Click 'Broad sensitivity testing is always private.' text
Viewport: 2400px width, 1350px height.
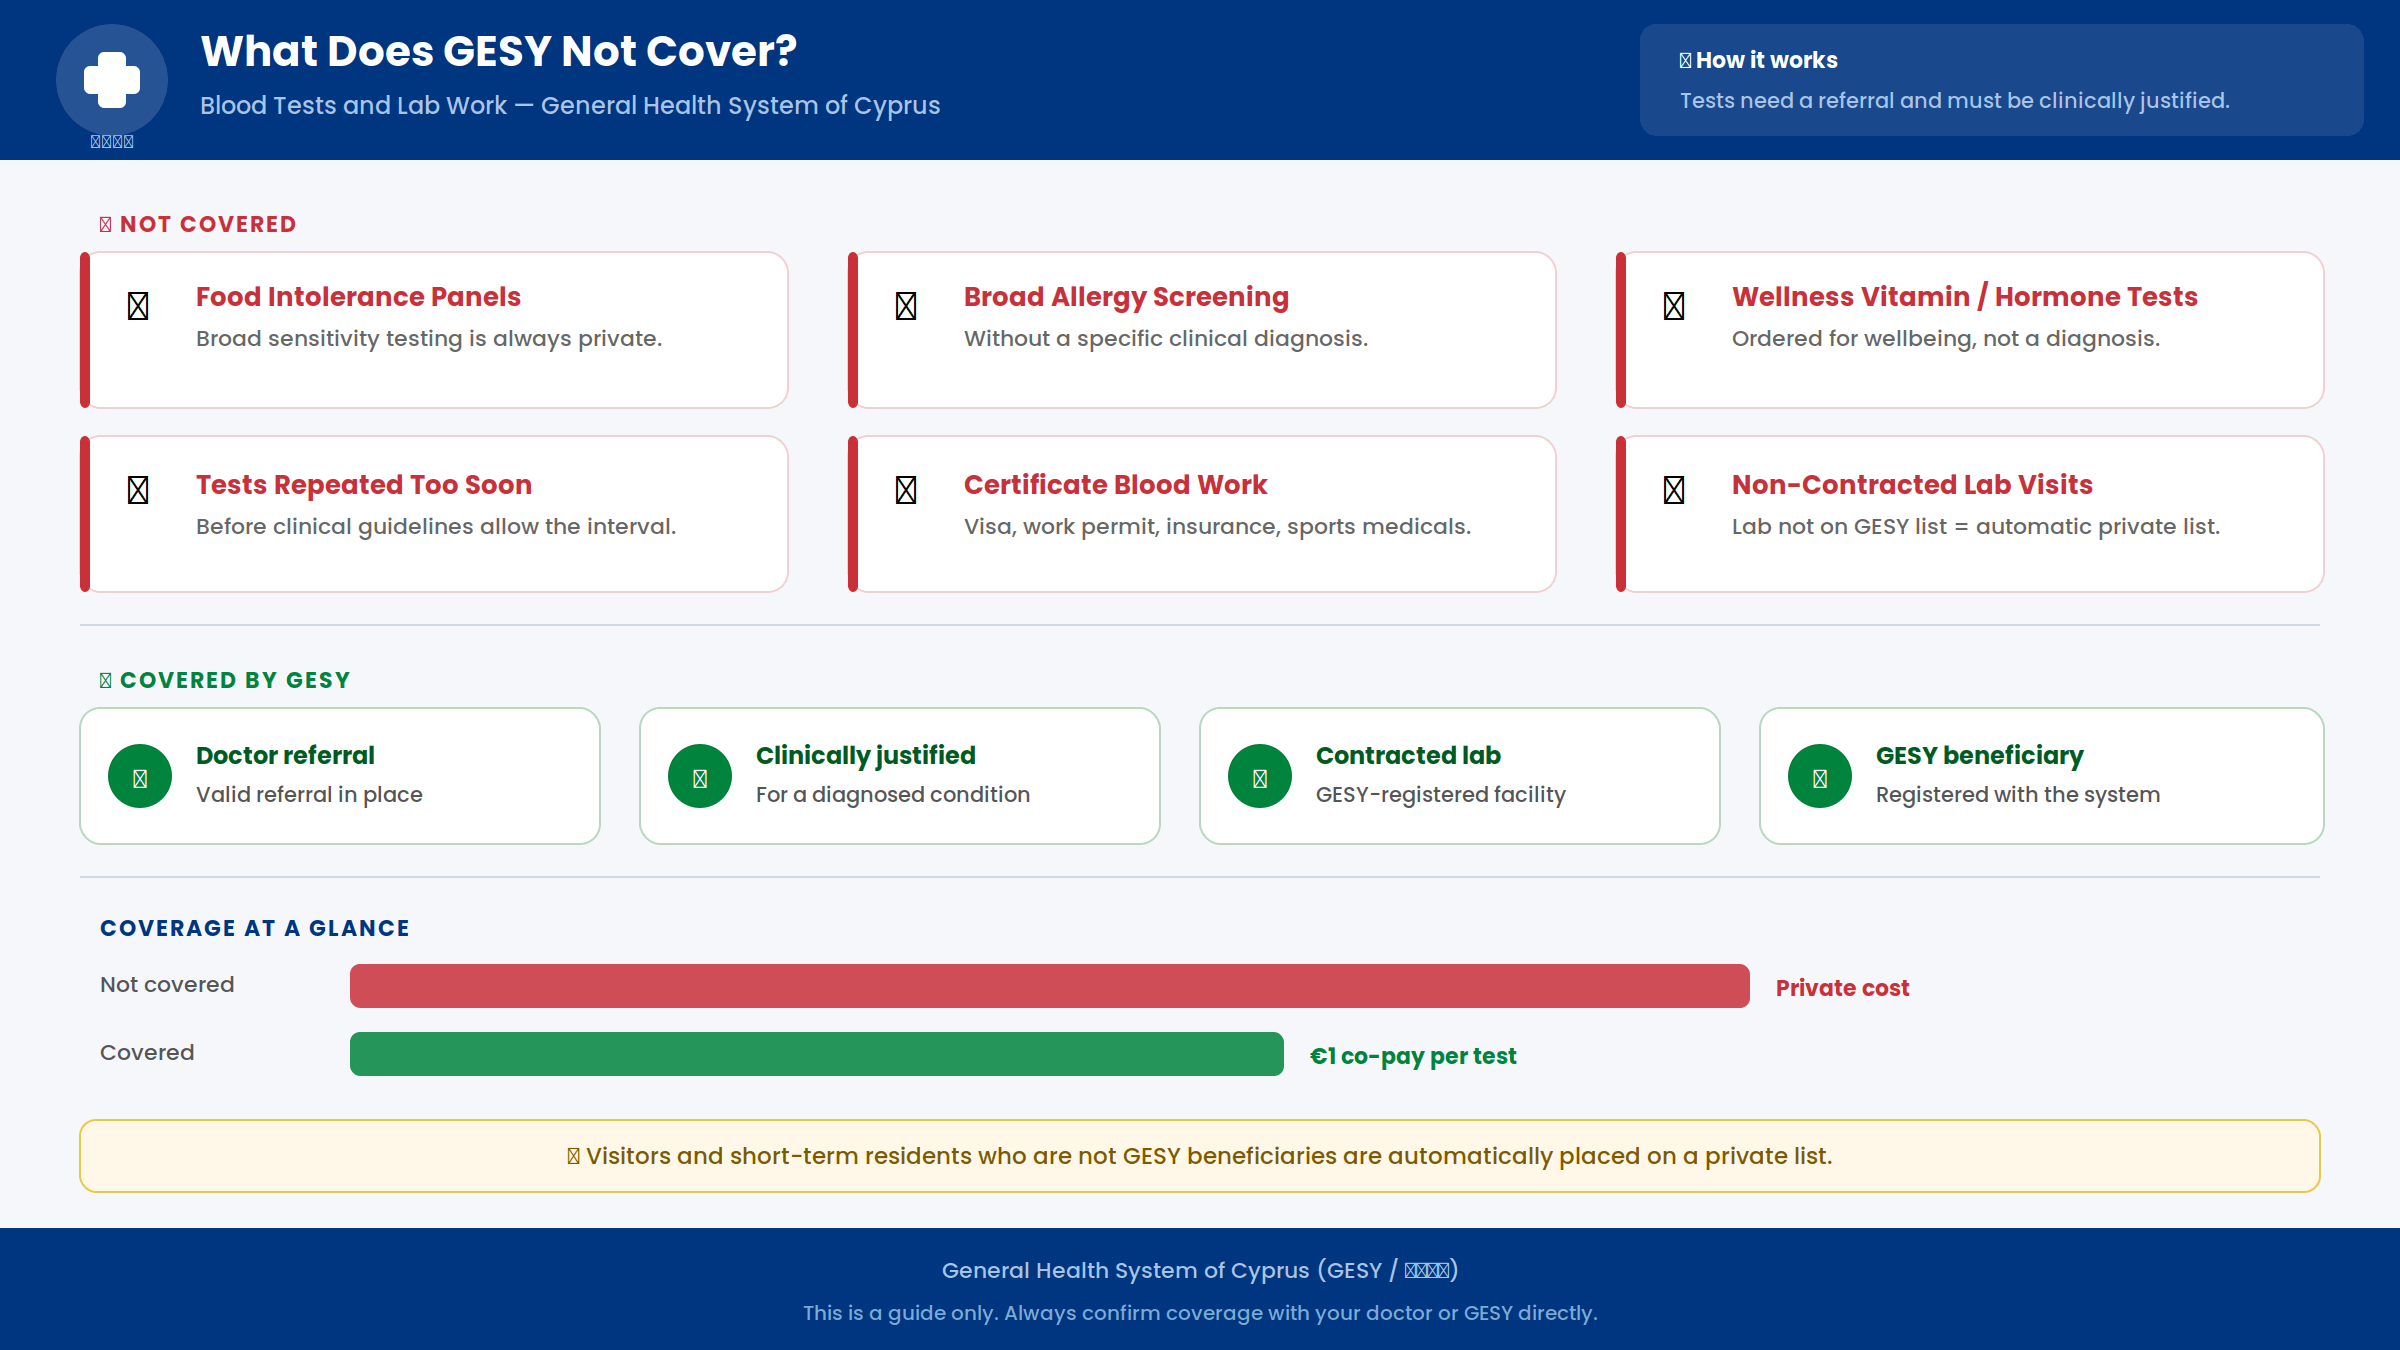[429, 339]
